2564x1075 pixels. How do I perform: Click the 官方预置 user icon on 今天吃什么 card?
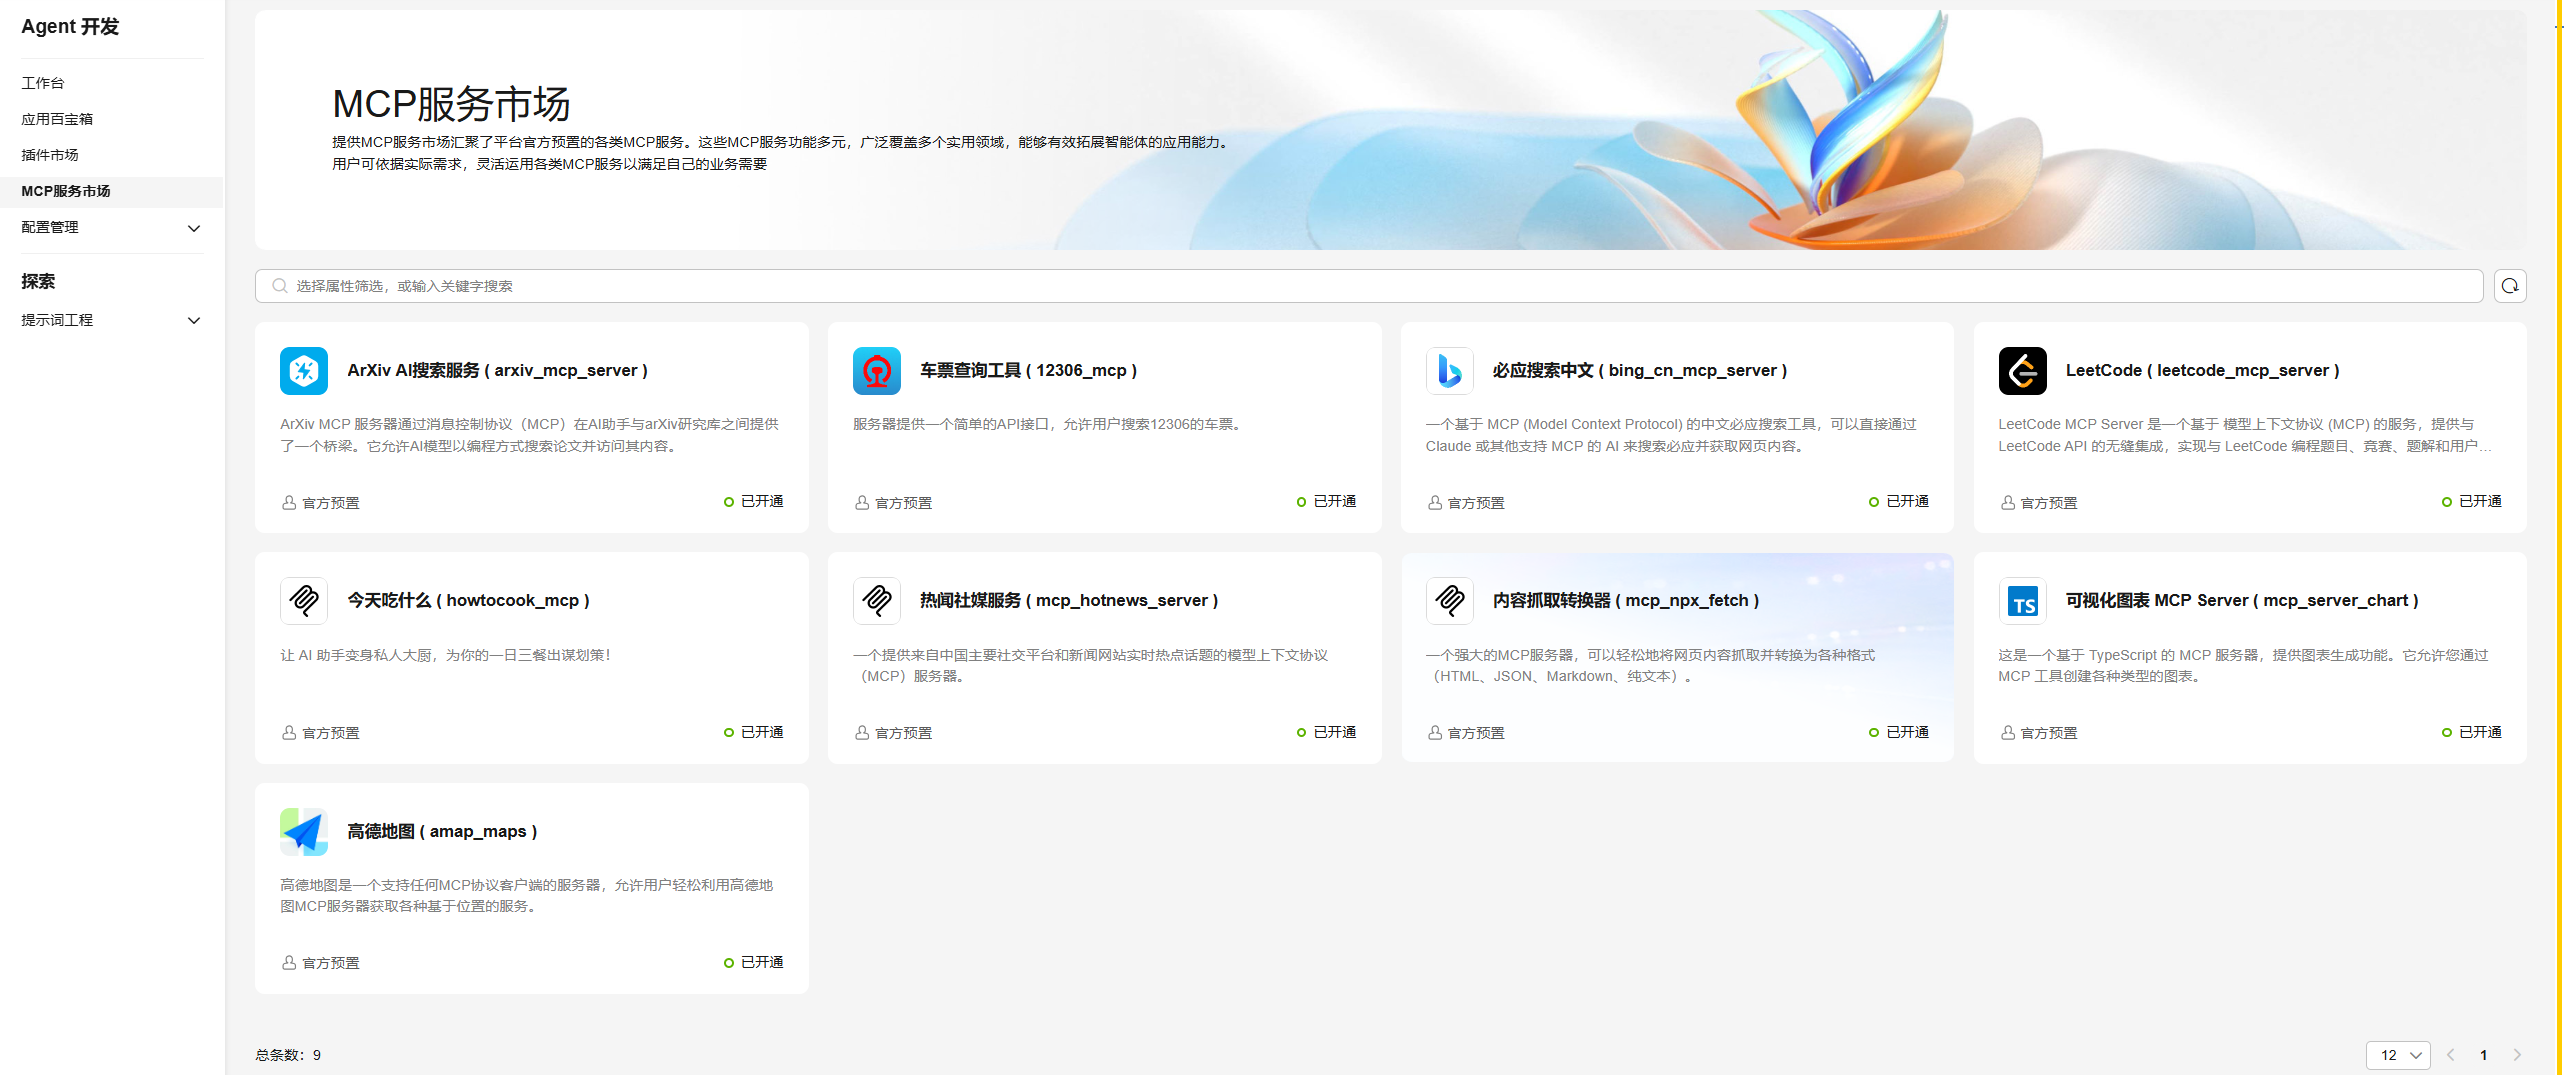click(x=289, y=733)
